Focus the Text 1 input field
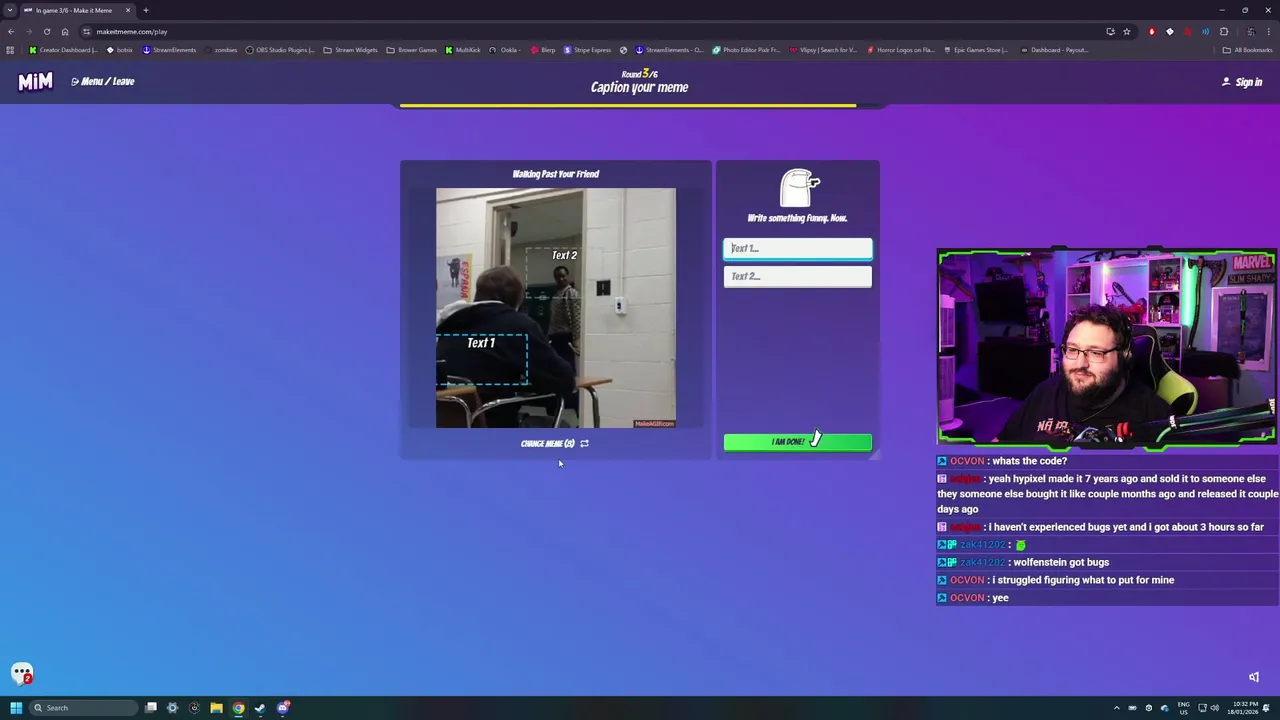This screenshot has height=720, width=1280. tap(798, 249)
